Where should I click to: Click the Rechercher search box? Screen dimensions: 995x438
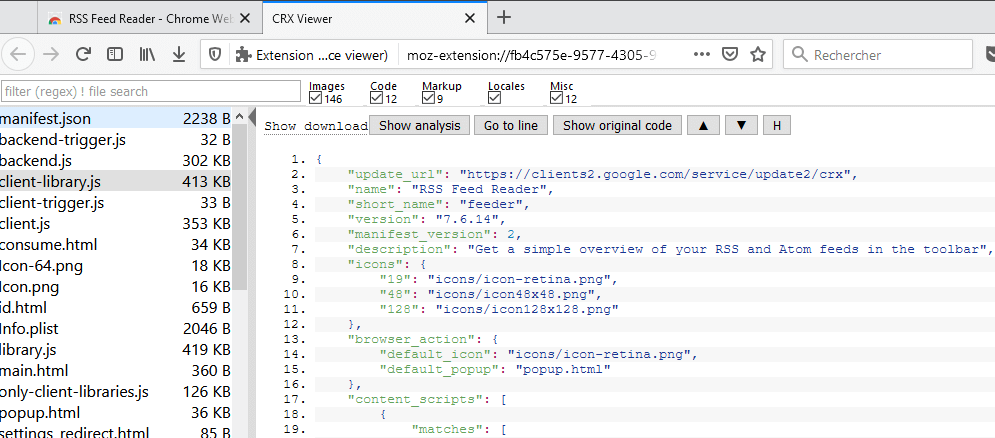[x=878, y=55]
